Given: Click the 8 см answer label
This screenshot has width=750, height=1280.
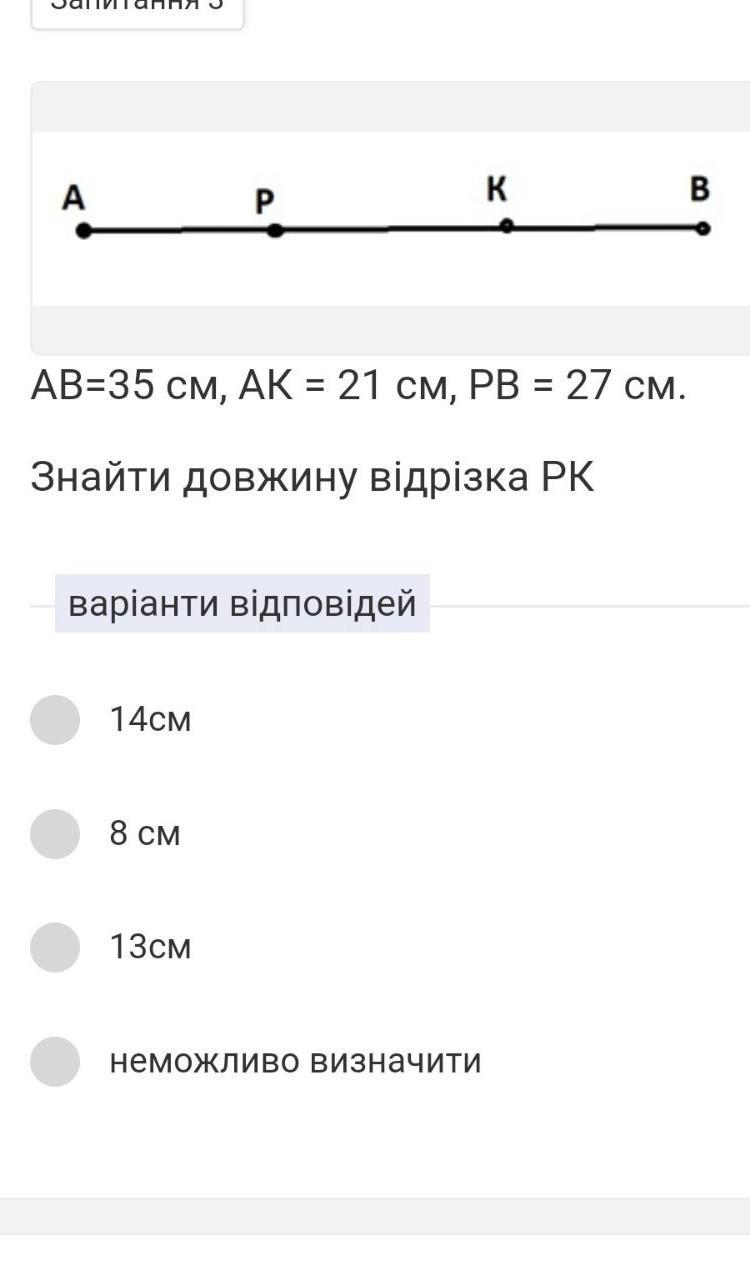Looking at the screenshot, I should pos(145,834).
